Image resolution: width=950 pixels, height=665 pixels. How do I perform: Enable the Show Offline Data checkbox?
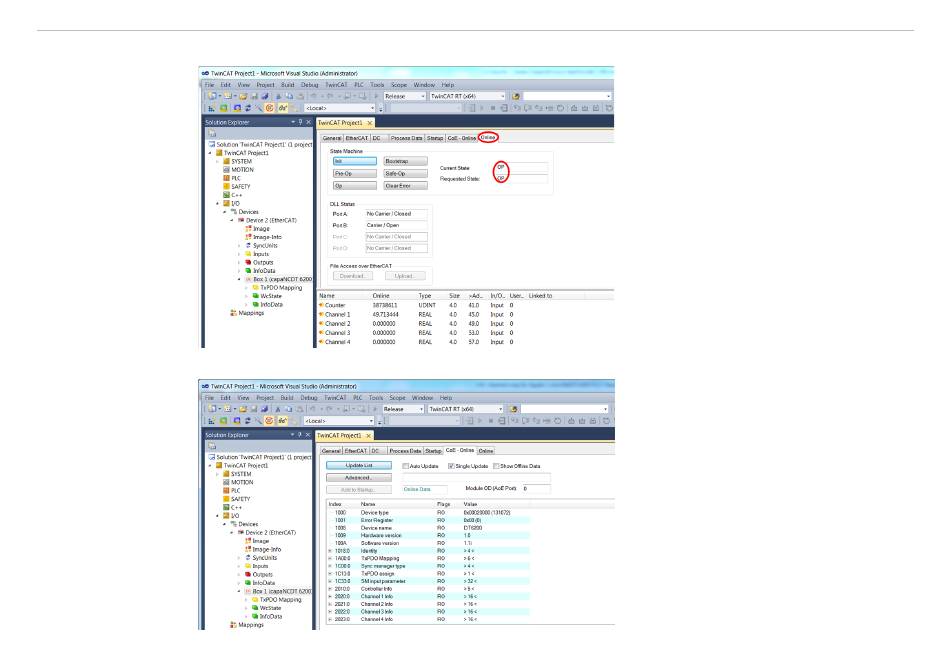coord(496,466)
